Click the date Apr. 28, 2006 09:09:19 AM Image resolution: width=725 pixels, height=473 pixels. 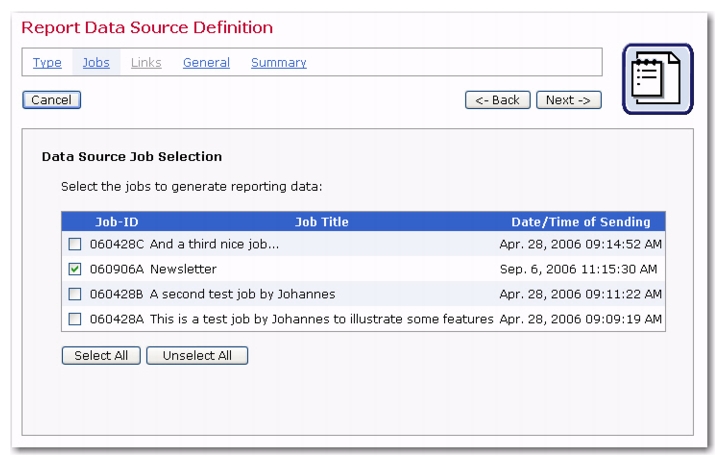pos(581,319)
